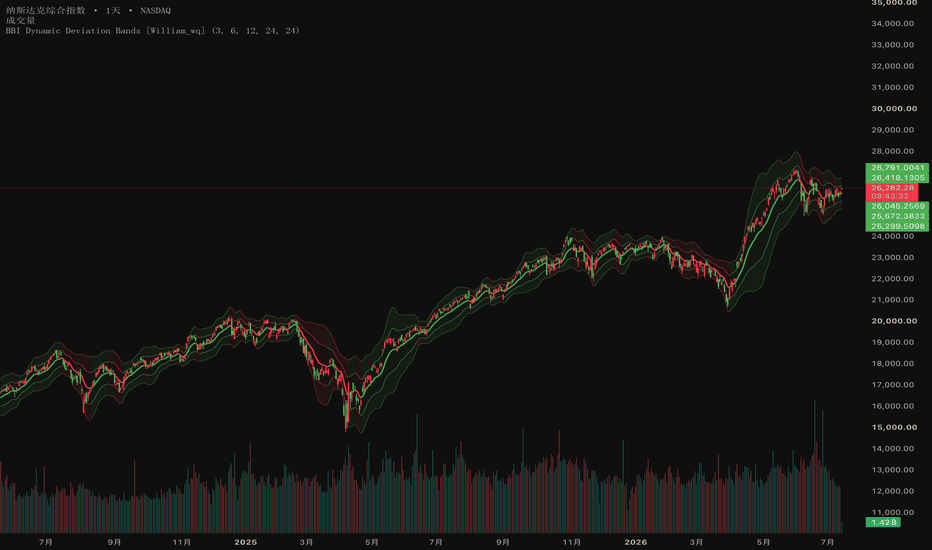Click the final 7月 label on time axis
932x550 pixels.
click(827, 542)
